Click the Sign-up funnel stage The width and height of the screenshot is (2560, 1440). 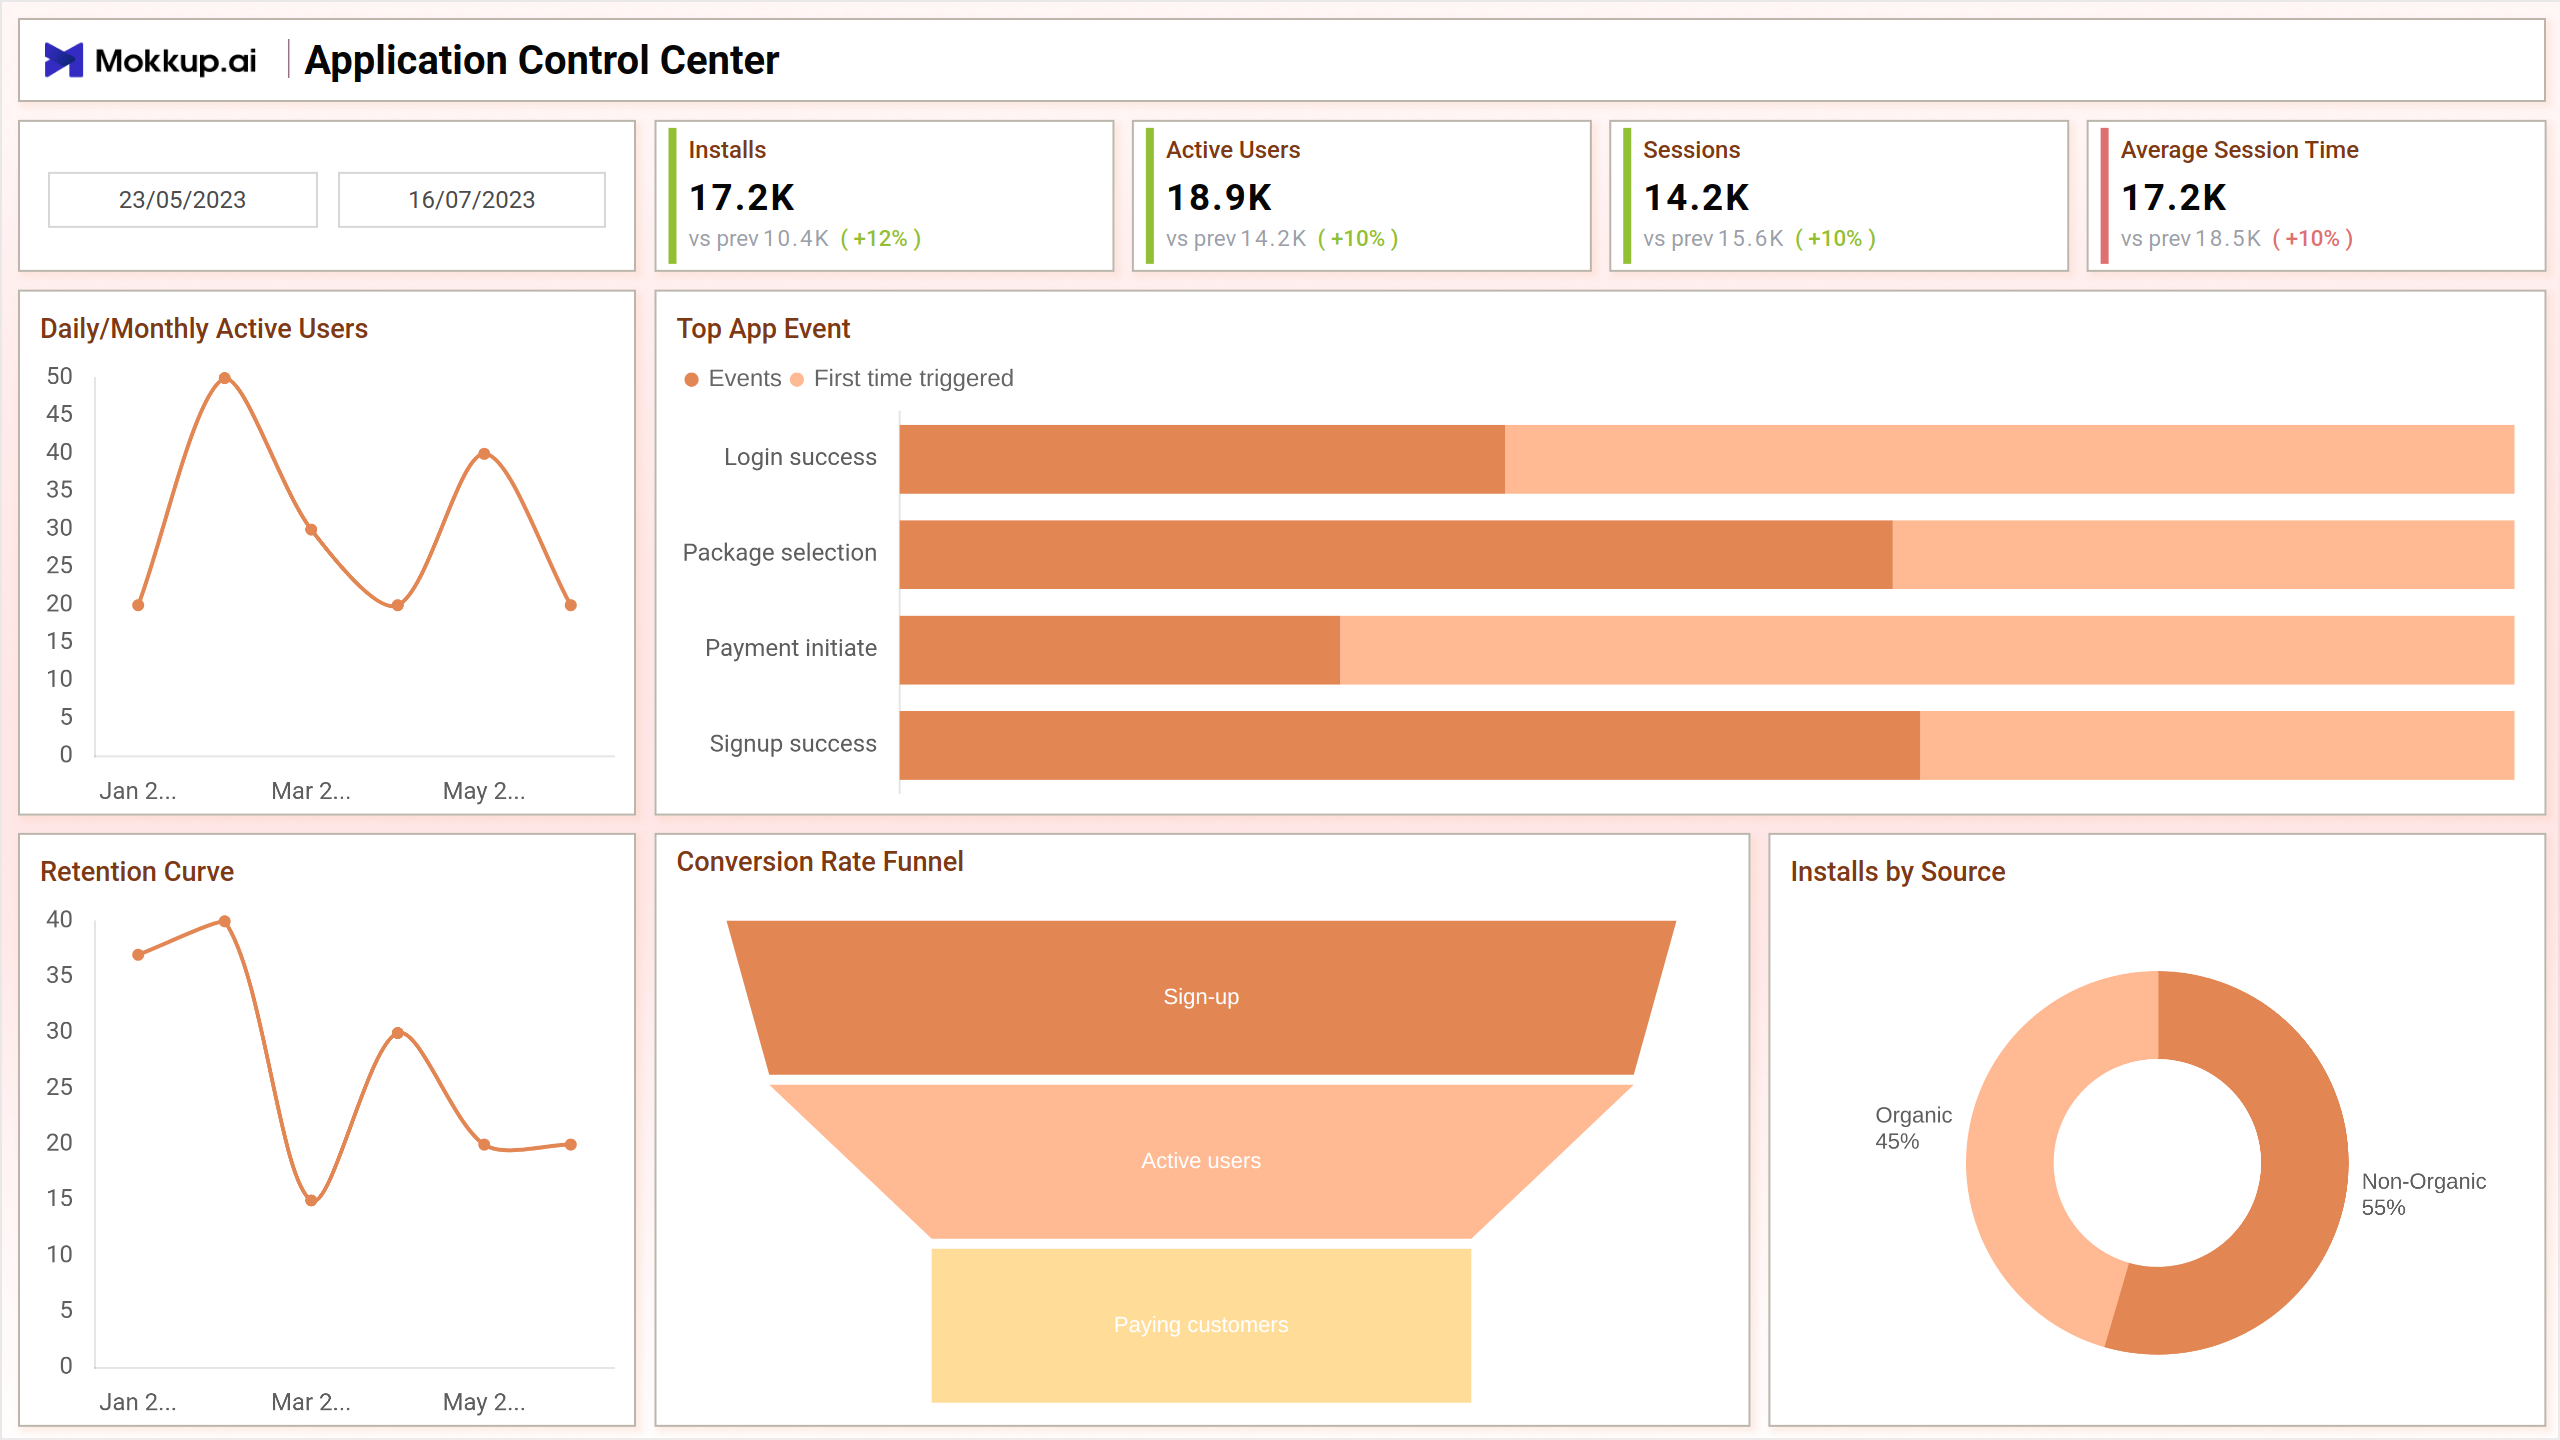1201,997
